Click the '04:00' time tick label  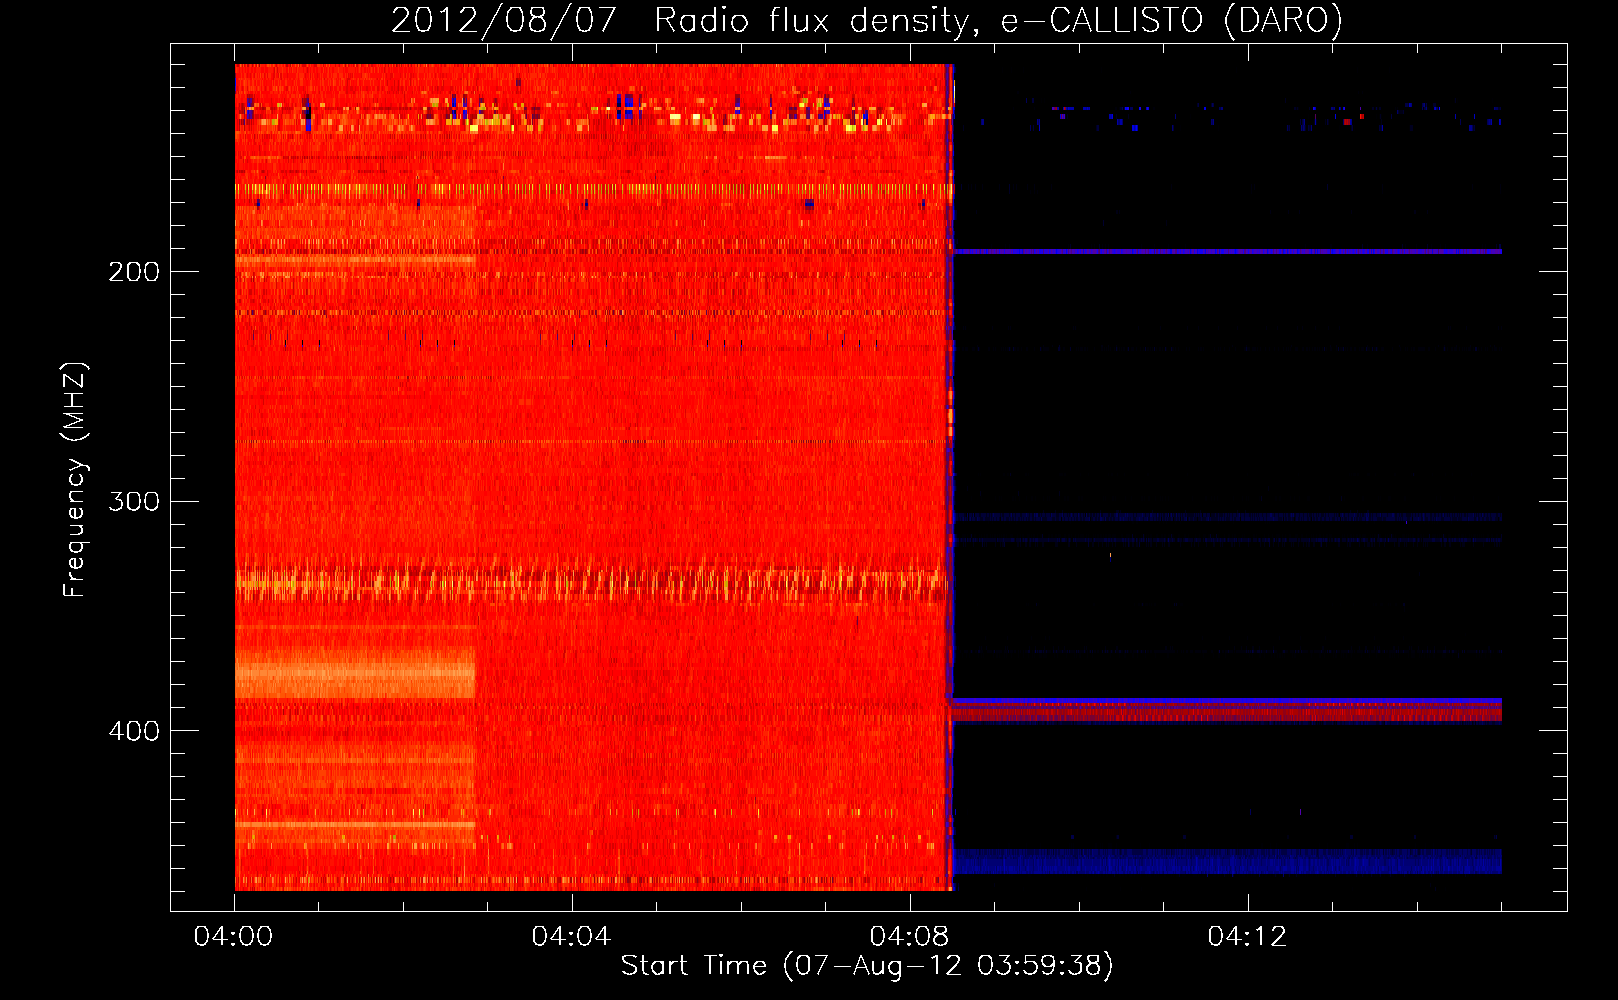(234, 937)
